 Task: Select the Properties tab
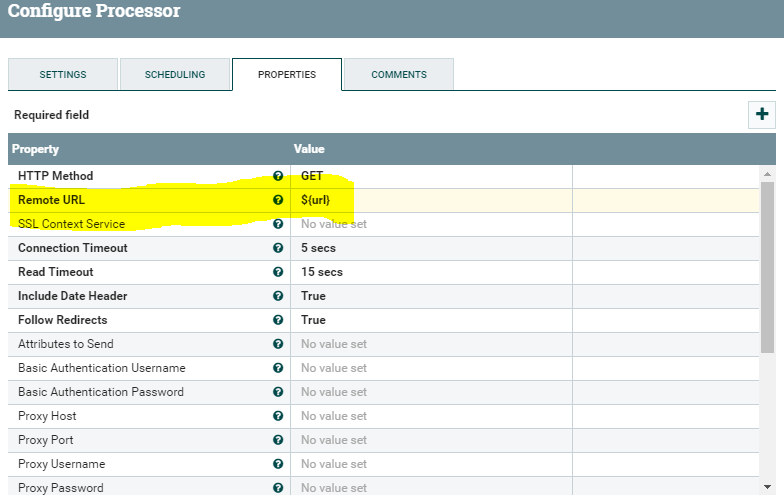click(x=287, y=74)
